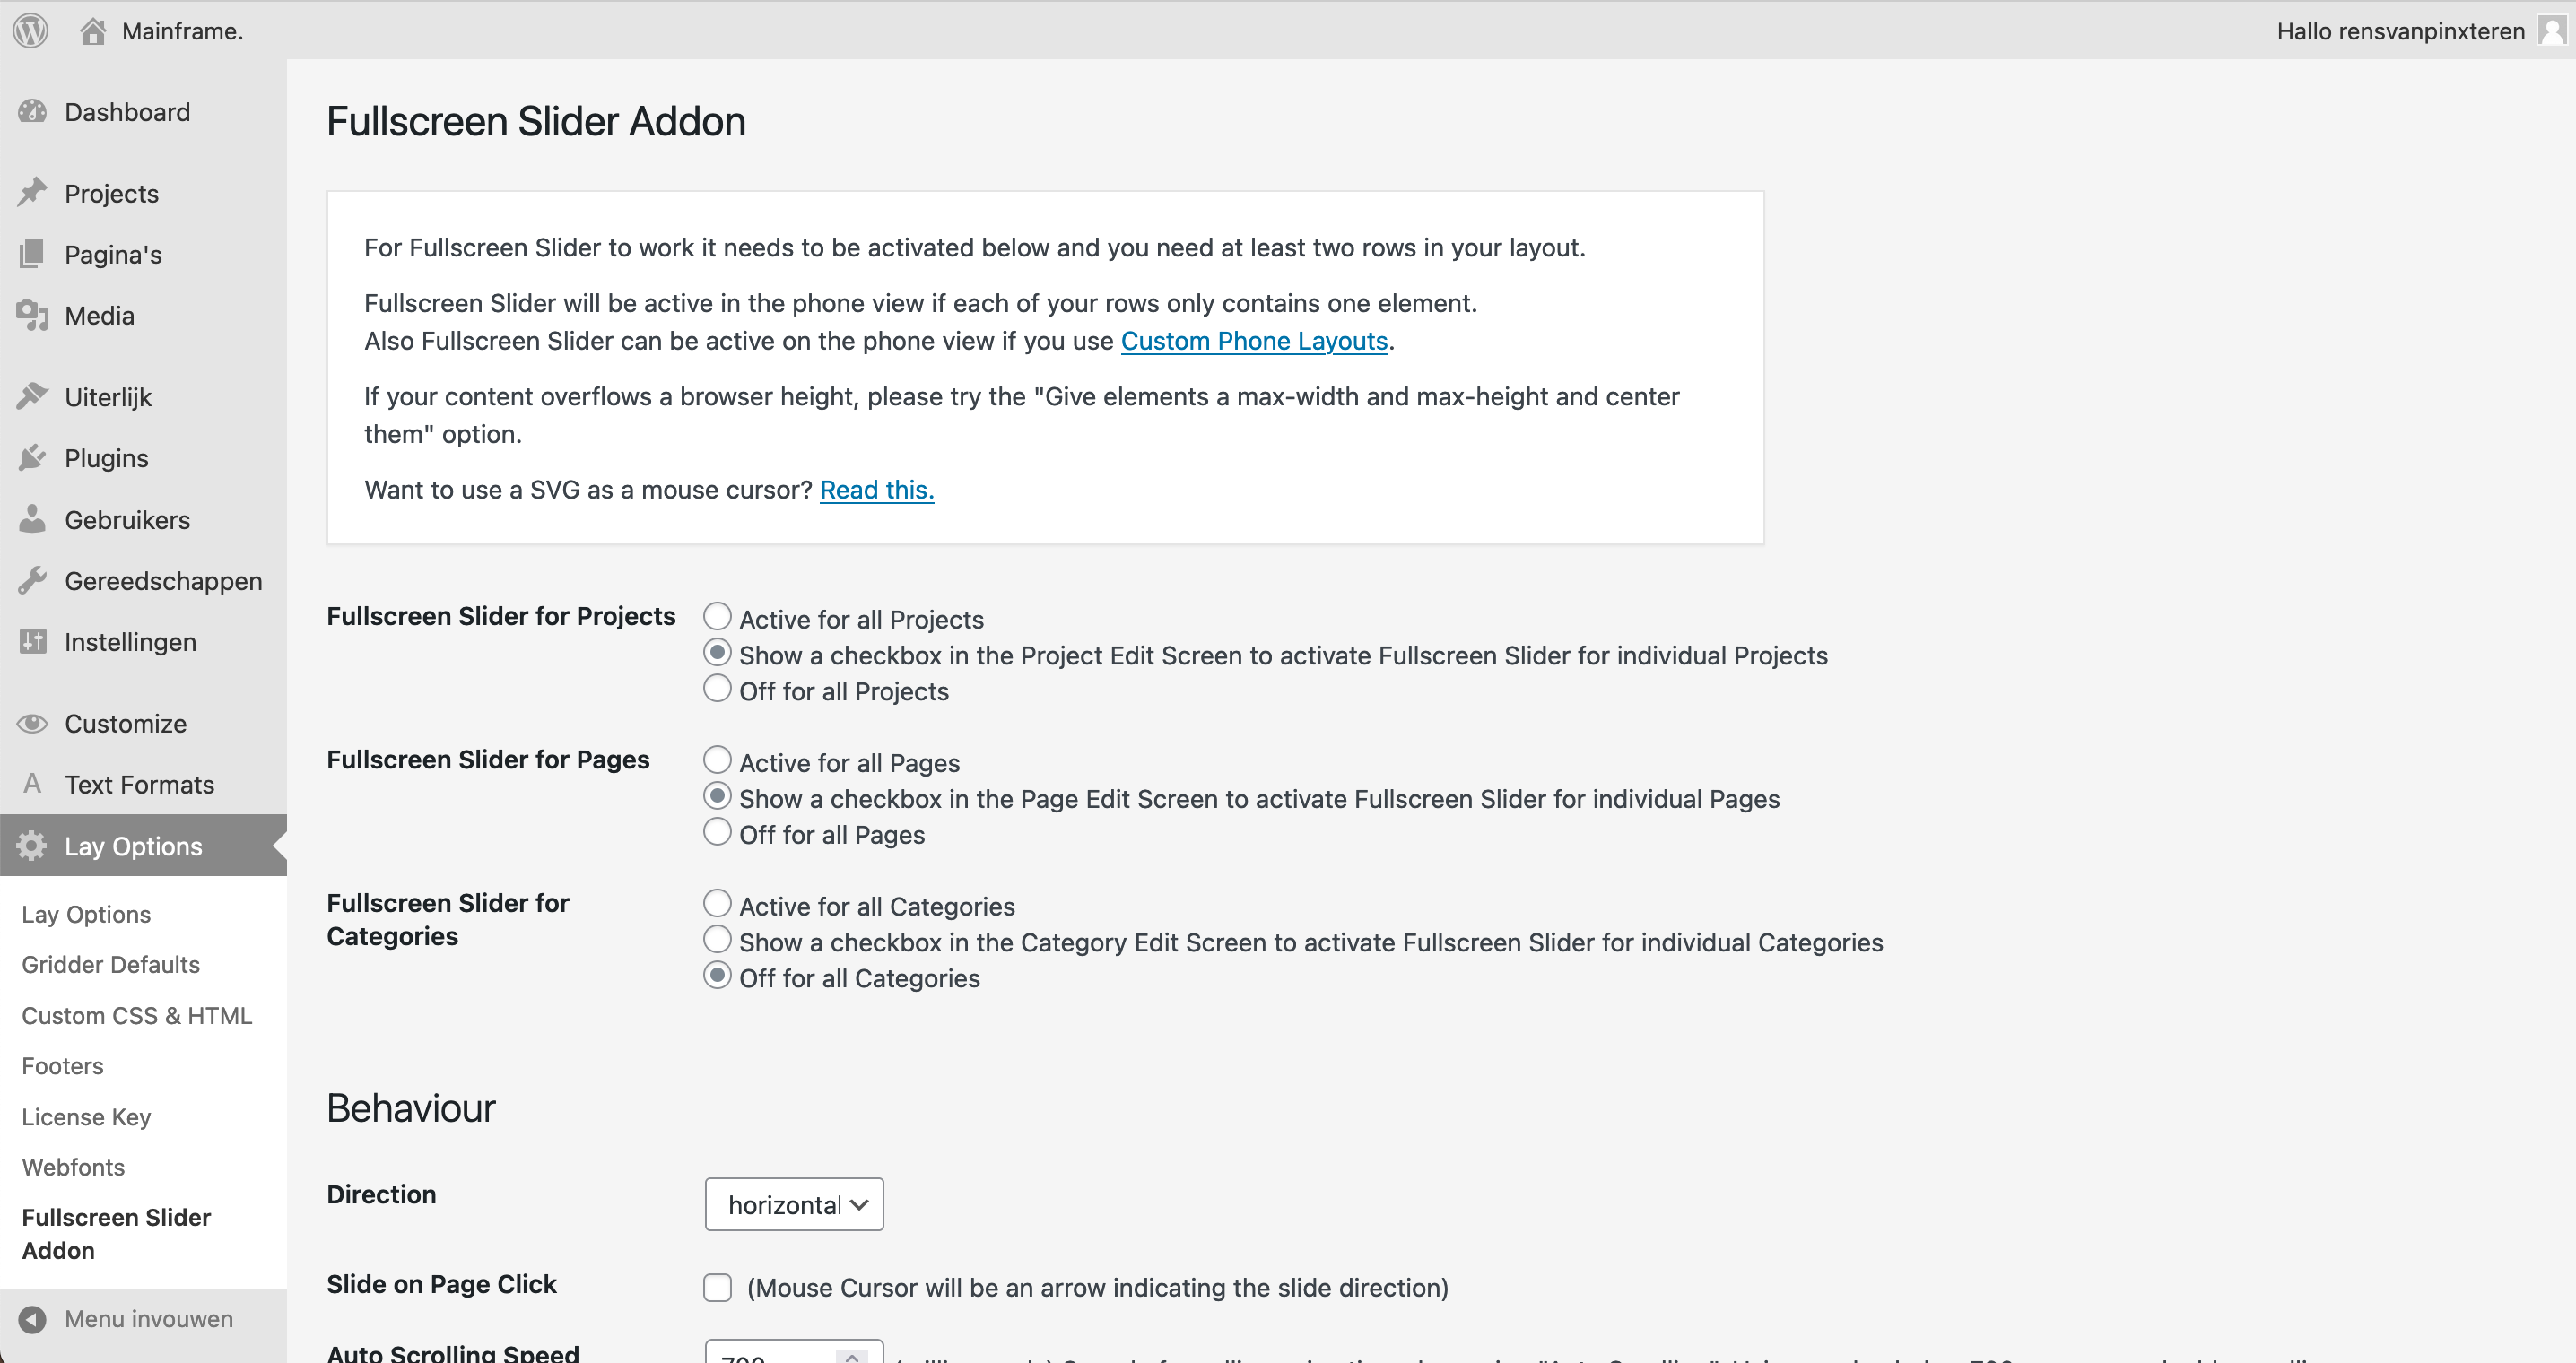
Task: Open the Gridder Defaults submenu item
Action: click(111, 964)
